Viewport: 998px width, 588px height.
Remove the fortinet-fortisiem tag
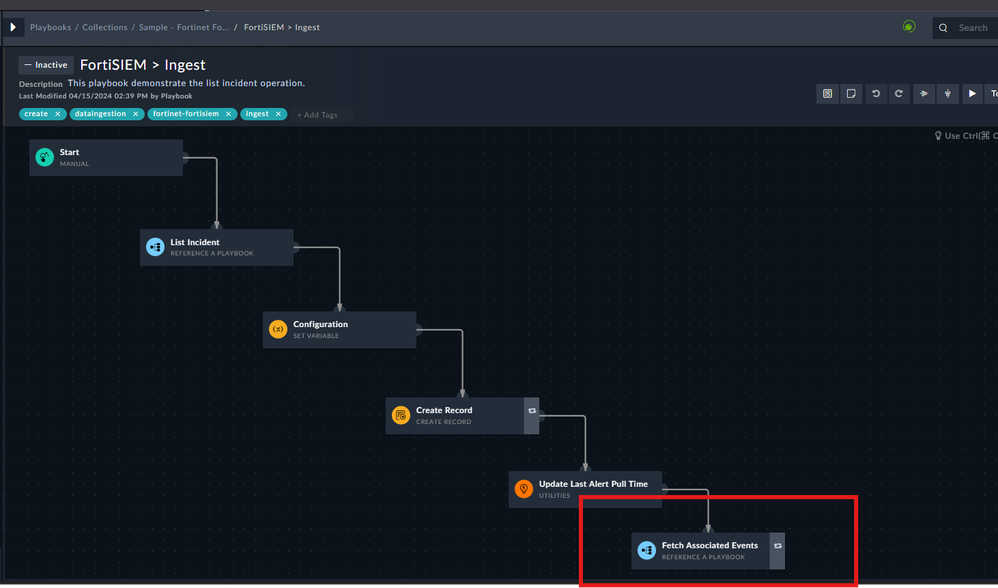[228, 114]
